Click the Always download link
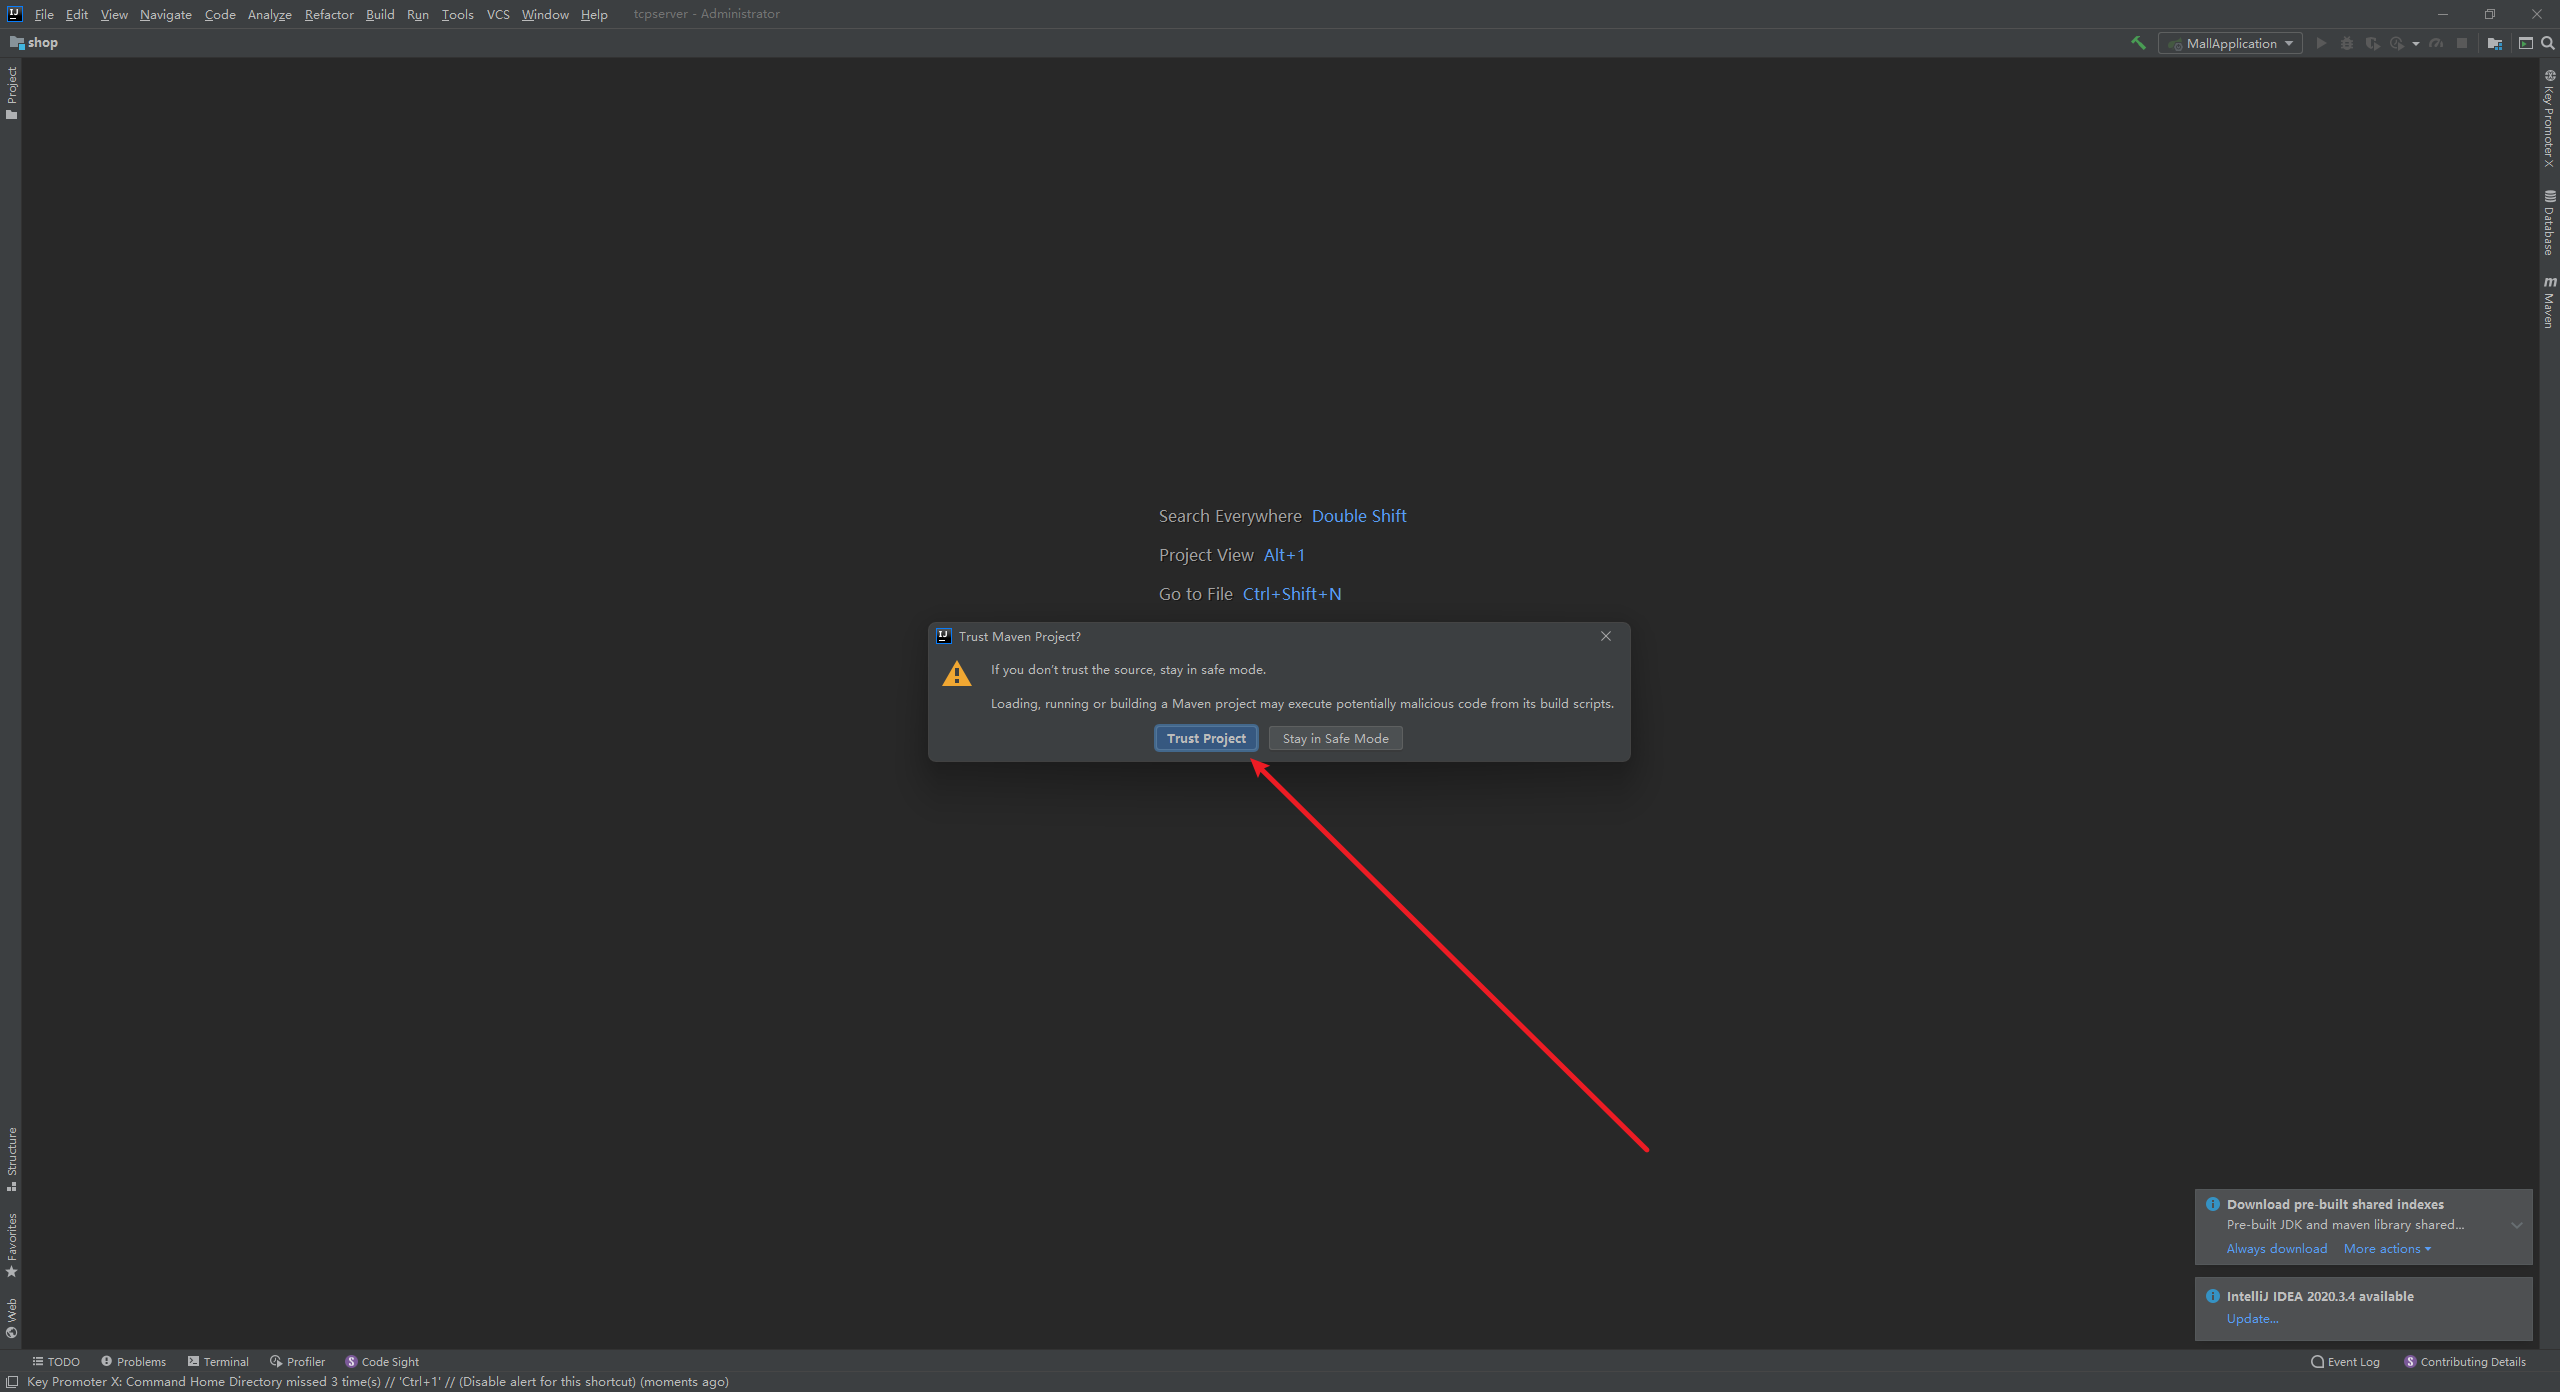 (x=2276, y=1248)
